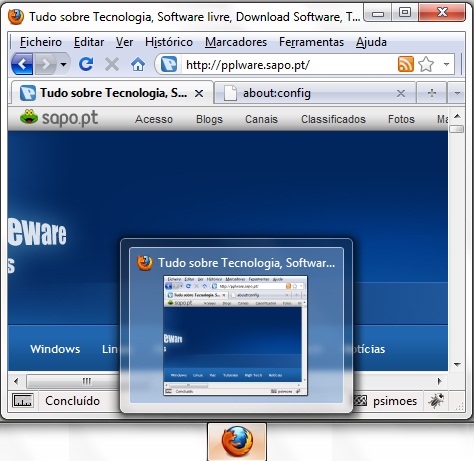This screenshot has height=461, width=474.
Task: Click the Concluído status text
Action: [72, 401]
